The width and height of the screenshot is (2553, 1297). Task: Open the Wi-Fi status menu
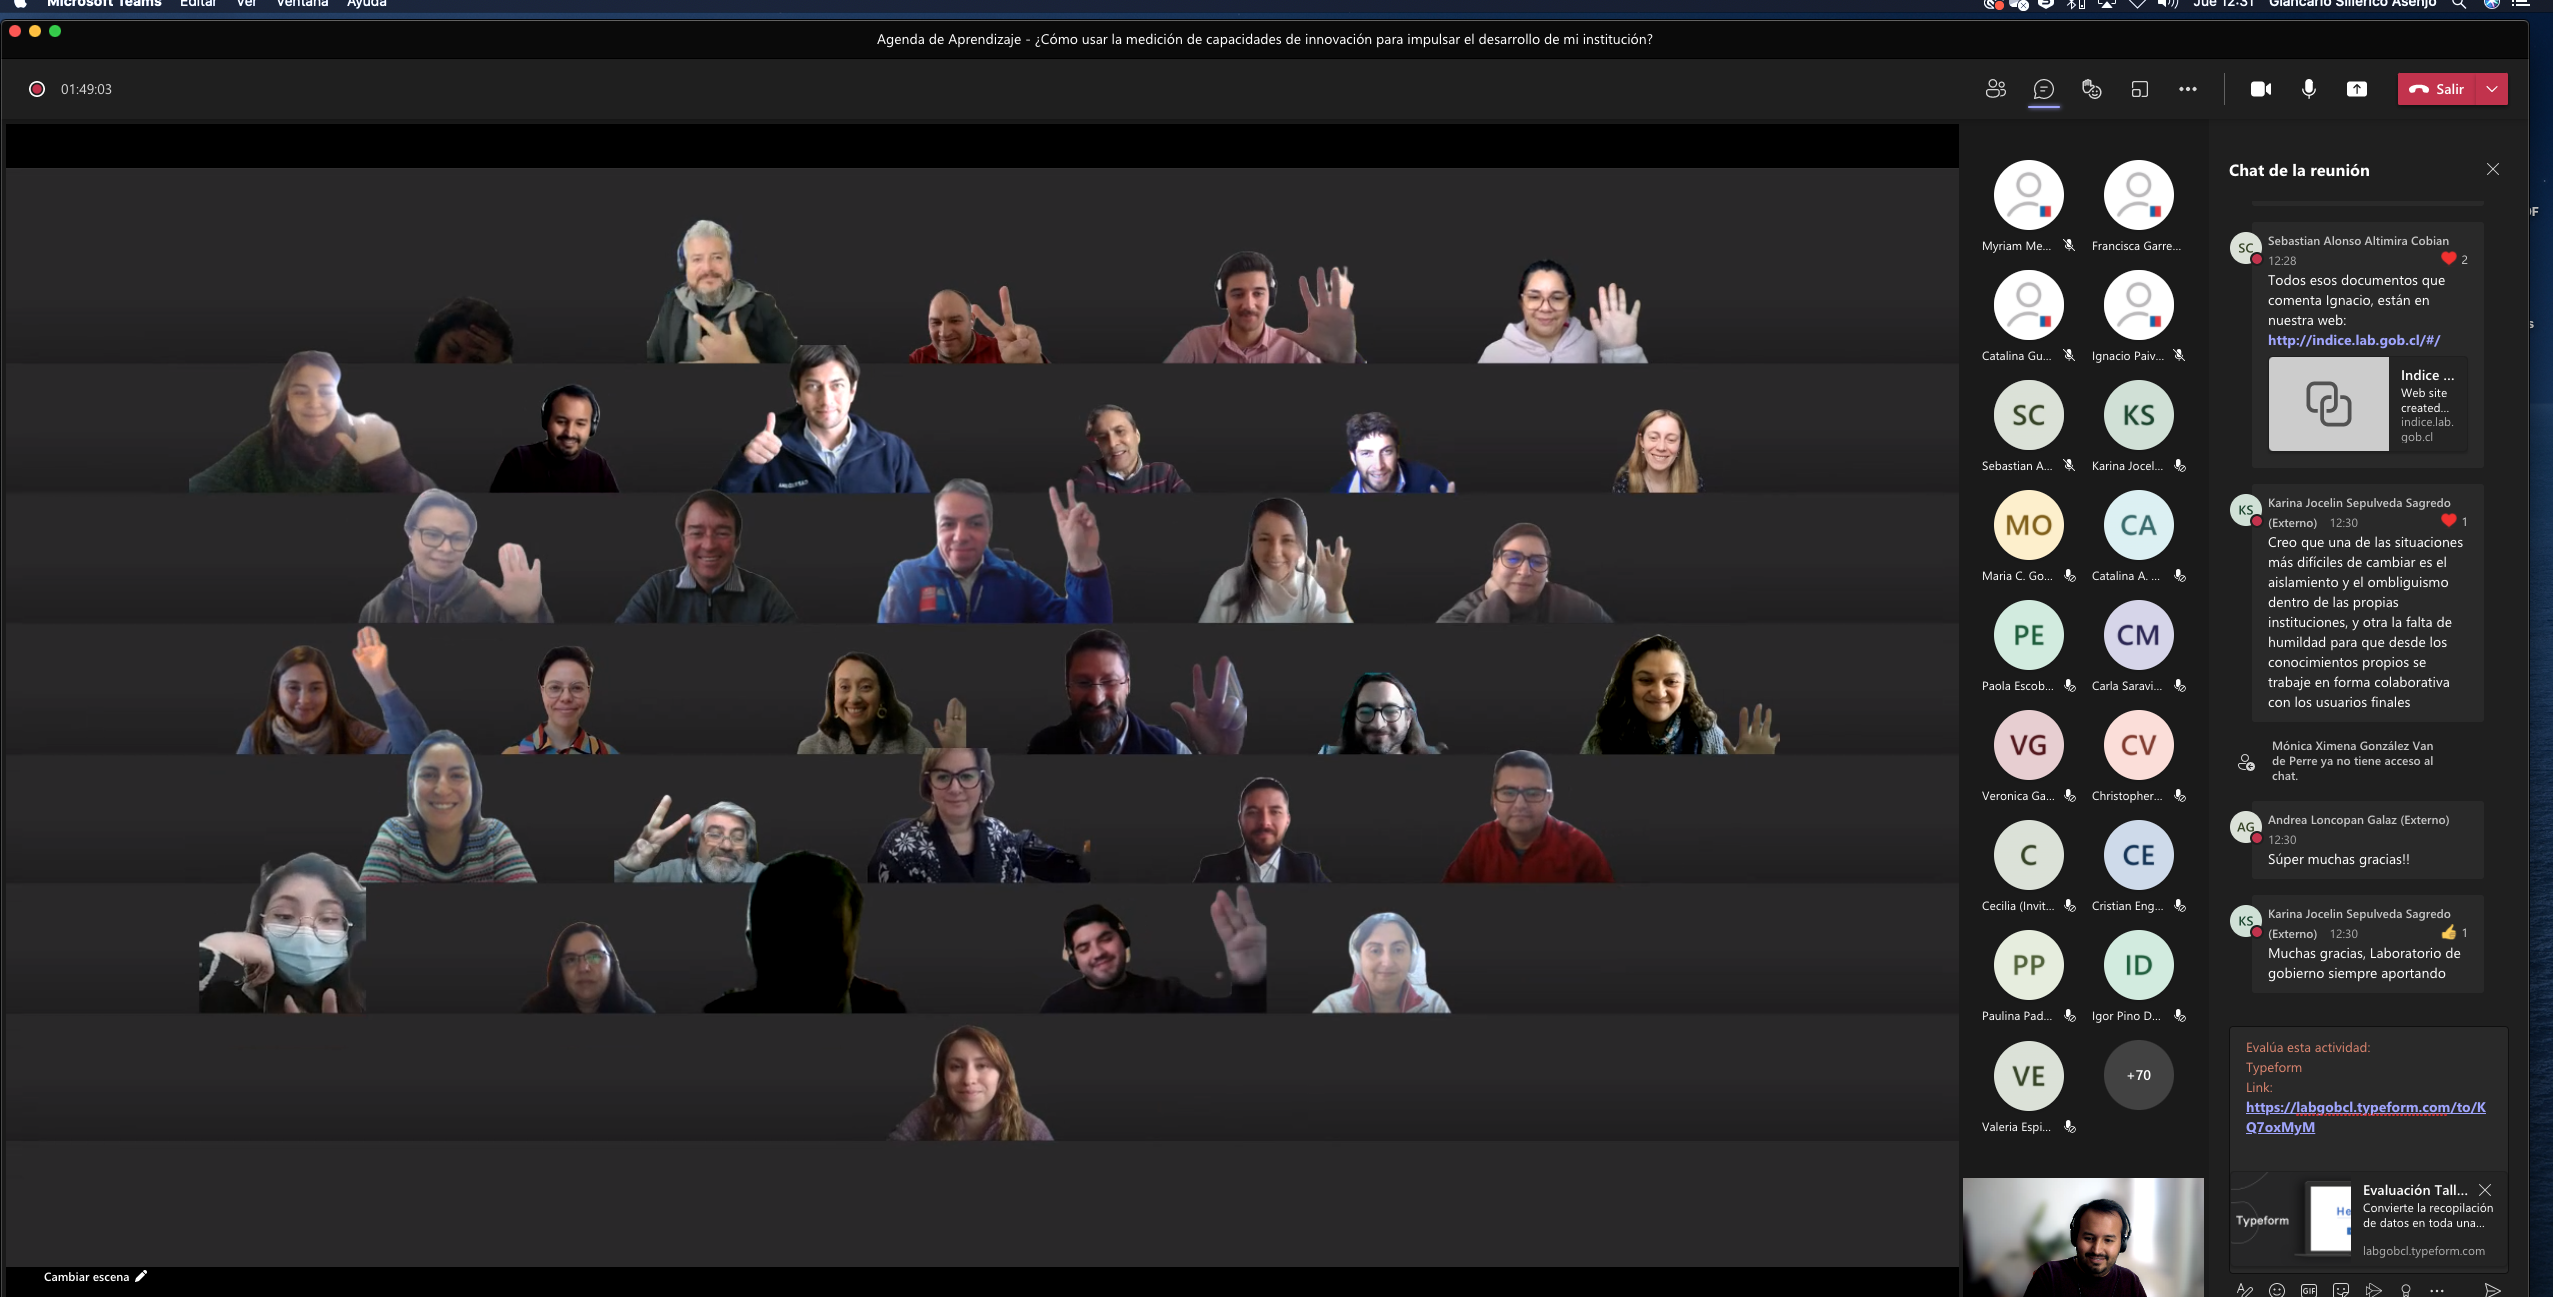[2136, 4]
